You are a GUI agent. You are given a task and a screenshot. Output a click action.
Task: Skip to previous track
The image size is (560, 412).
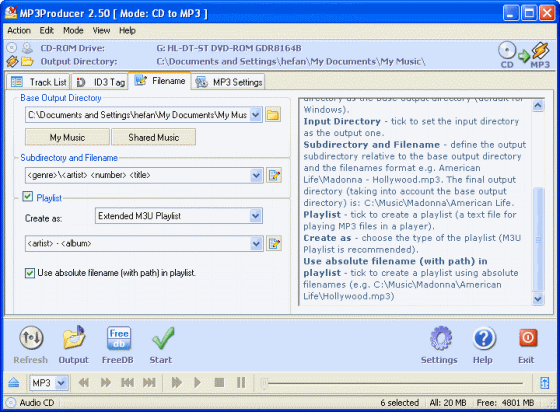(x=127, y=383)
